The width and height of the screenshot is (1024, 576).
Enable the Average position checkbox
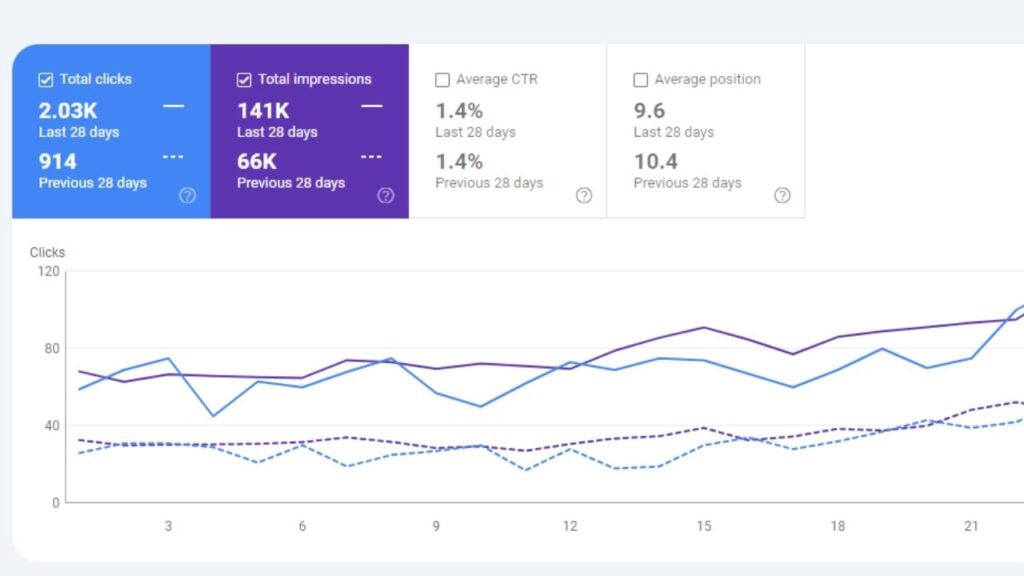point(641,80)
